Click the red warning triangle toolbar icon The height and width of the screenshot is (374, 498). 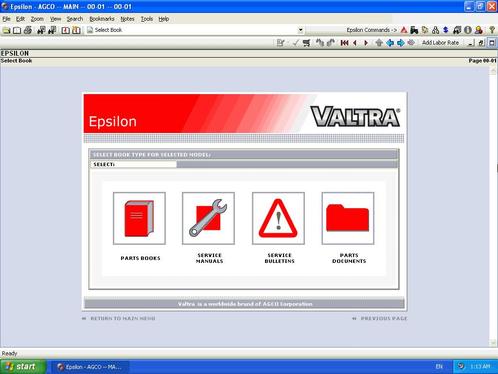coord(404,30)
